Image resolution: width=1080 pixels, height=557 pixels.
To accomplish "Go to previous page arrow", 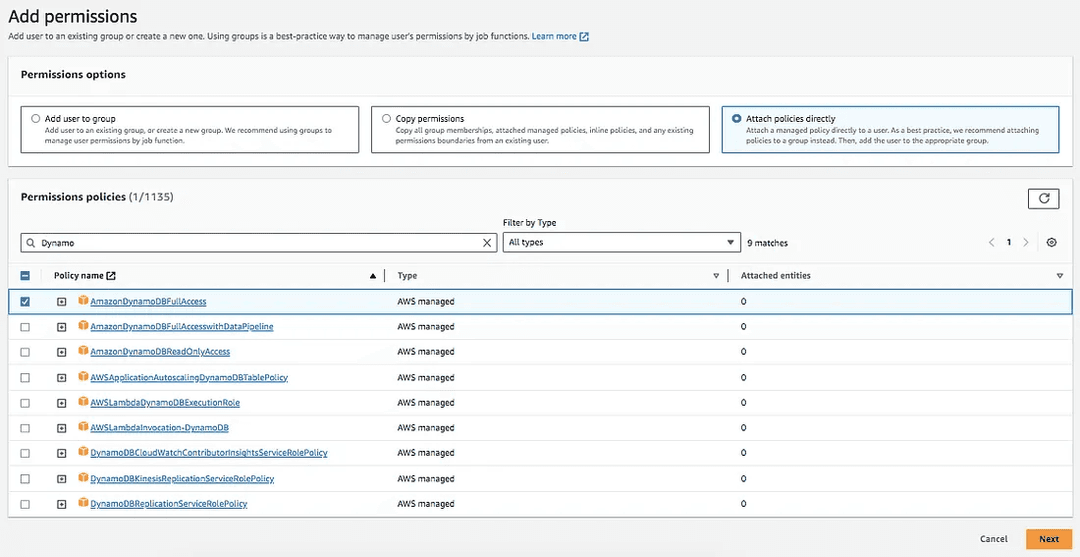I will point(992,242).
